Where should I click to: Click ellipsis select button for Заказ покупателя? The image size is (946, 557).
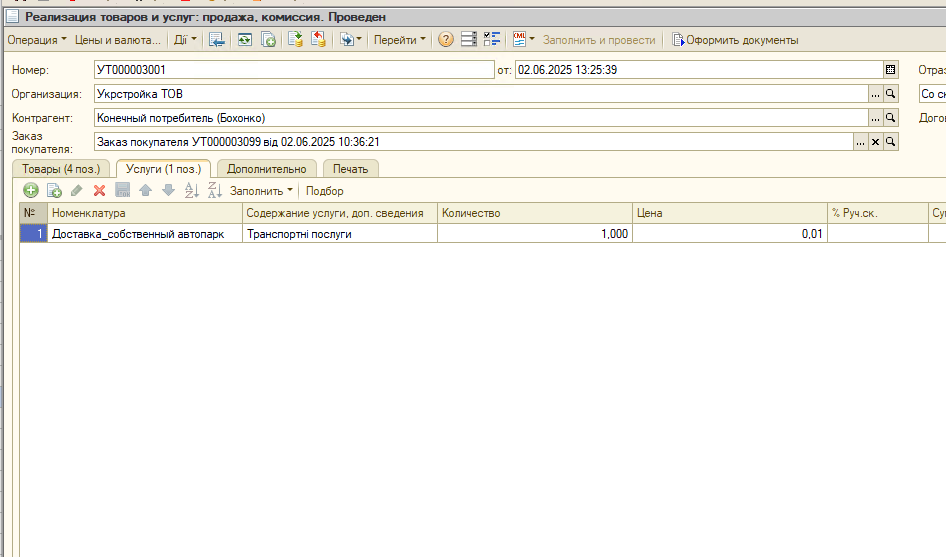coord(860,142)
